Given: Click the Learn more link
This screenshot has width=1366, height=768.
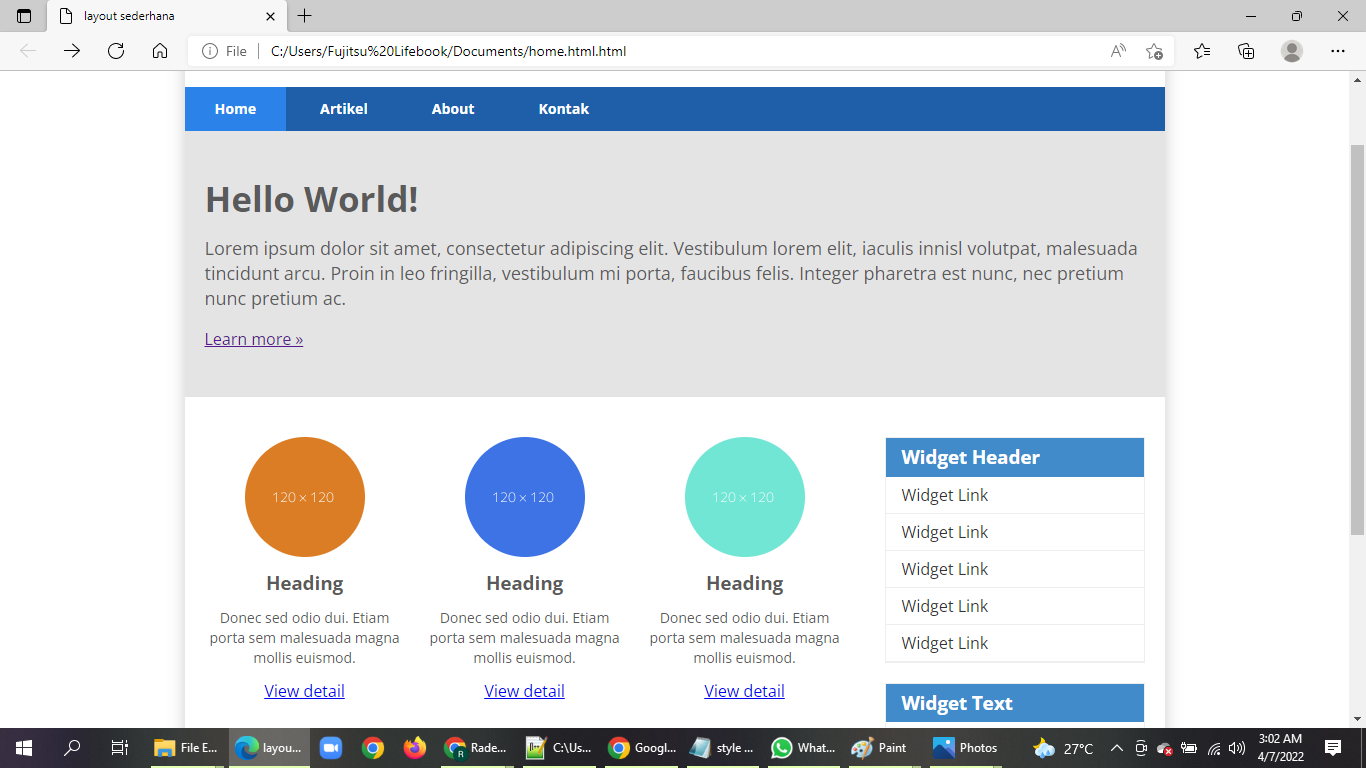Looking at the screenshot, I should 253,339.
